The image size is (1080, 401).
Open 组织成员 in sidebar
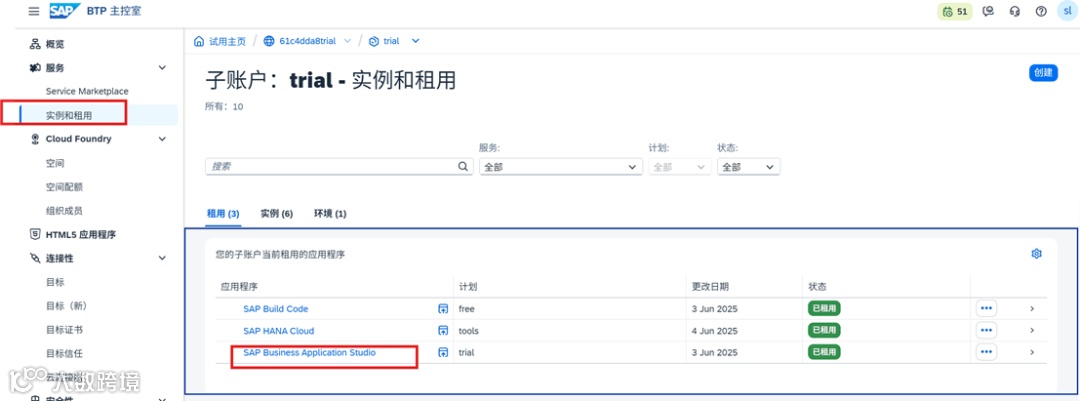64,210
